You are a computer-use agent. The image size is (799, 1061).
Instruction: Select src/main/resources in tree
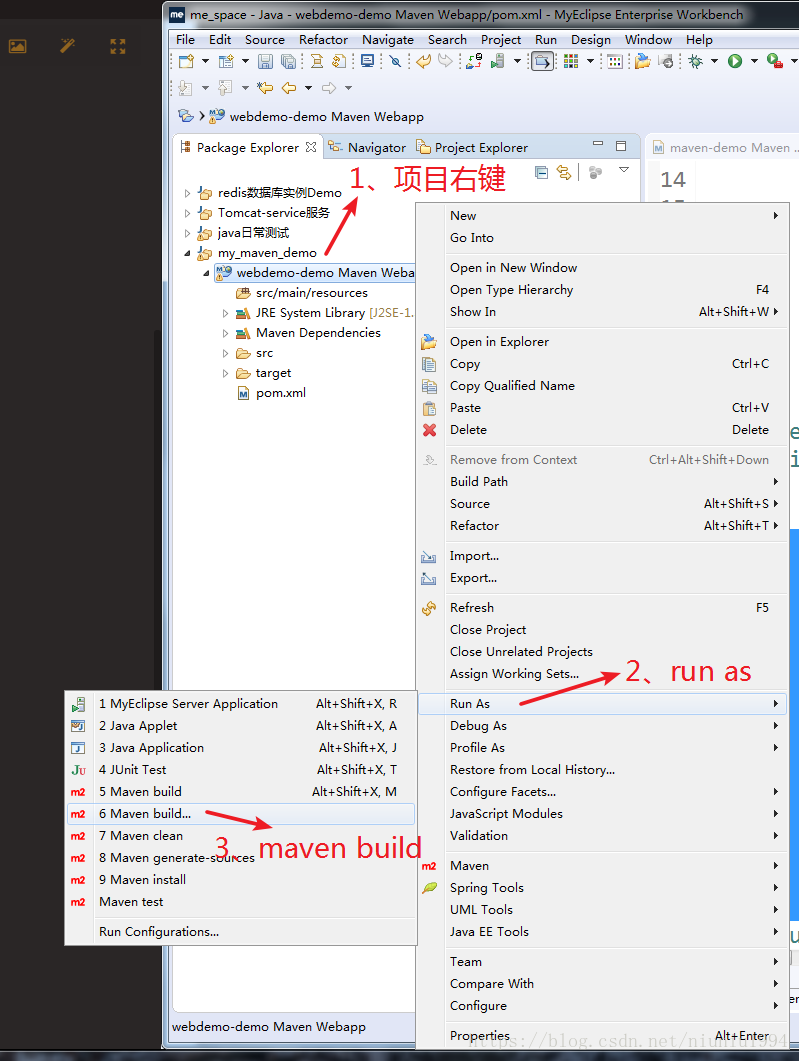(x=302, y=293)
